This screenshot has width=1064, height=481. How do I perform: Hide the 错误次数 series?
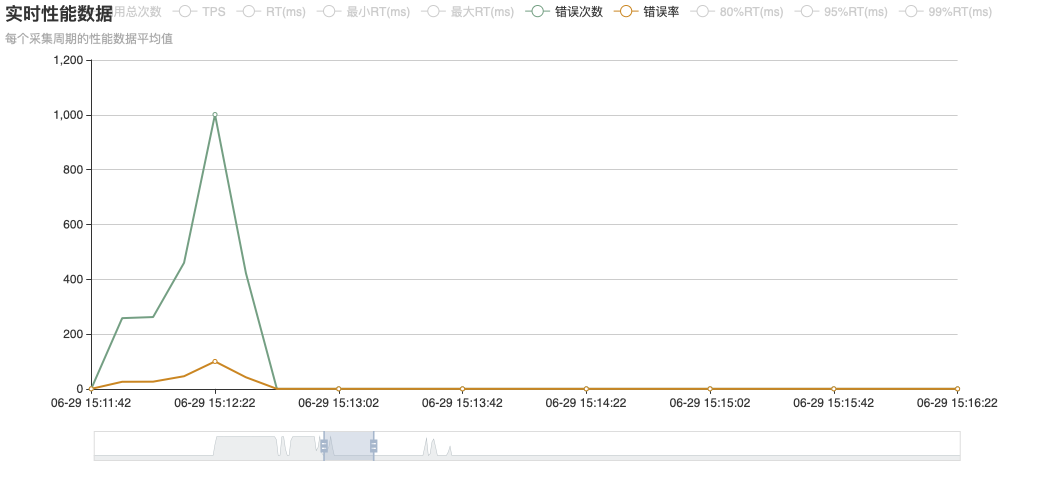(x=578, y=12)
